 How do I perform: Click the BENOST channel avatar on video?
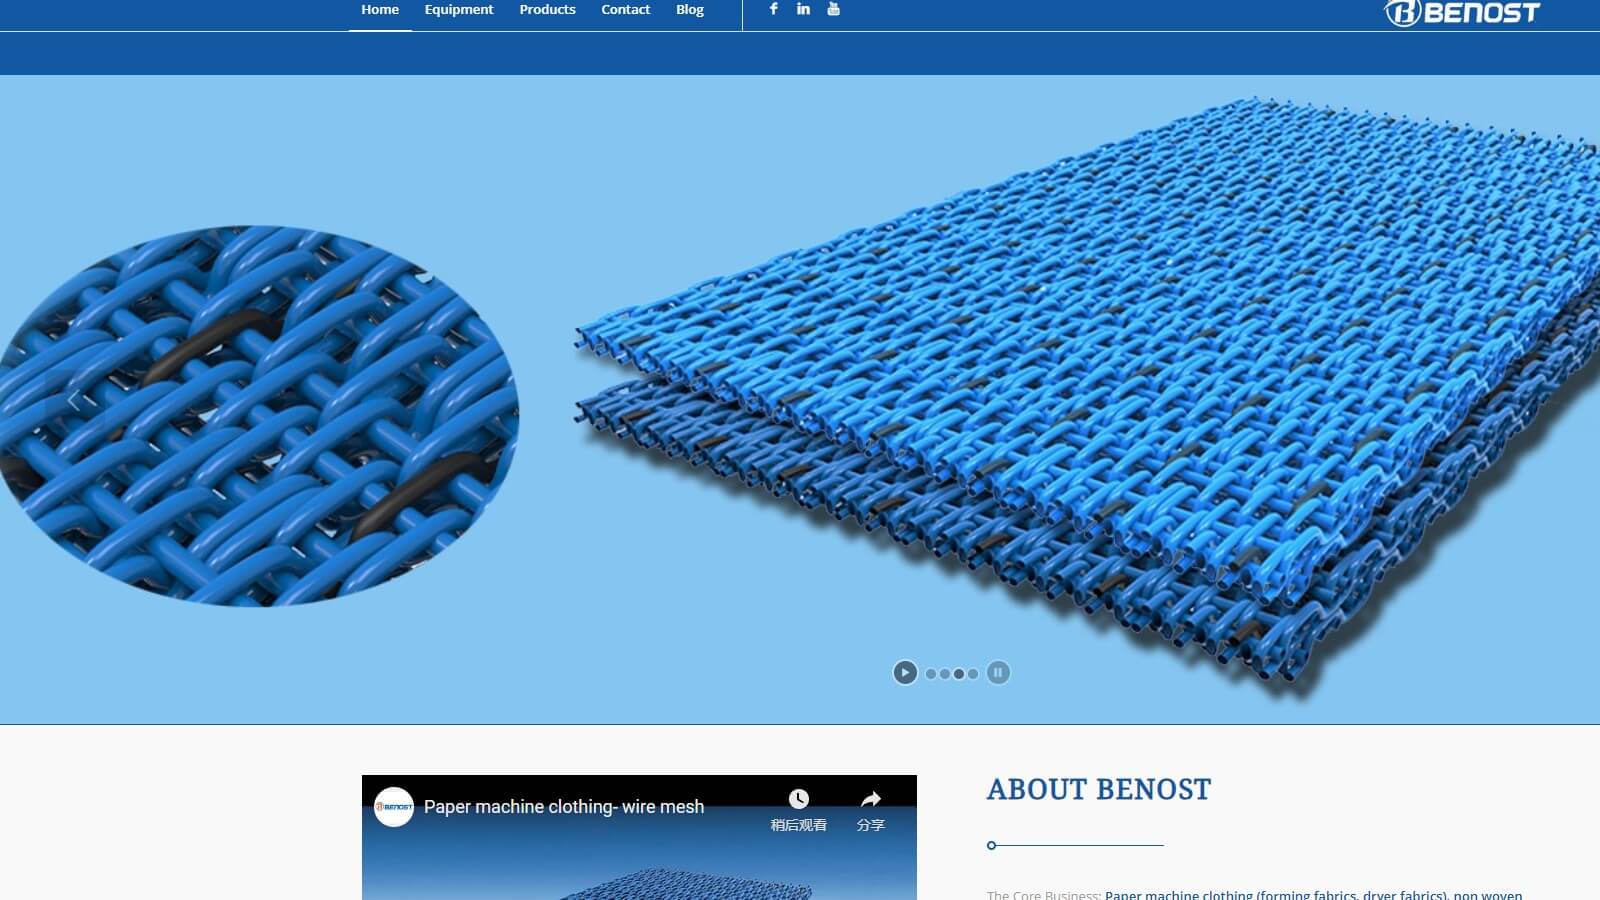click(x=394, y=807)
